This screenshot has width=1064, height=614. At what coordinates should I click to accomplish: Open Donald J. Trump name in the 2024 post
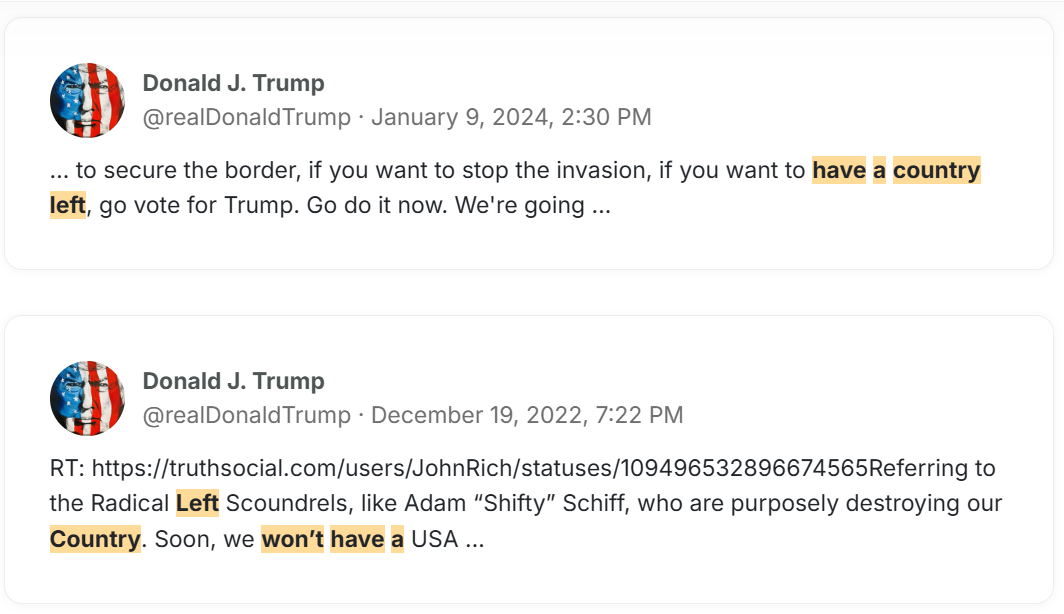tap(233, 83)
